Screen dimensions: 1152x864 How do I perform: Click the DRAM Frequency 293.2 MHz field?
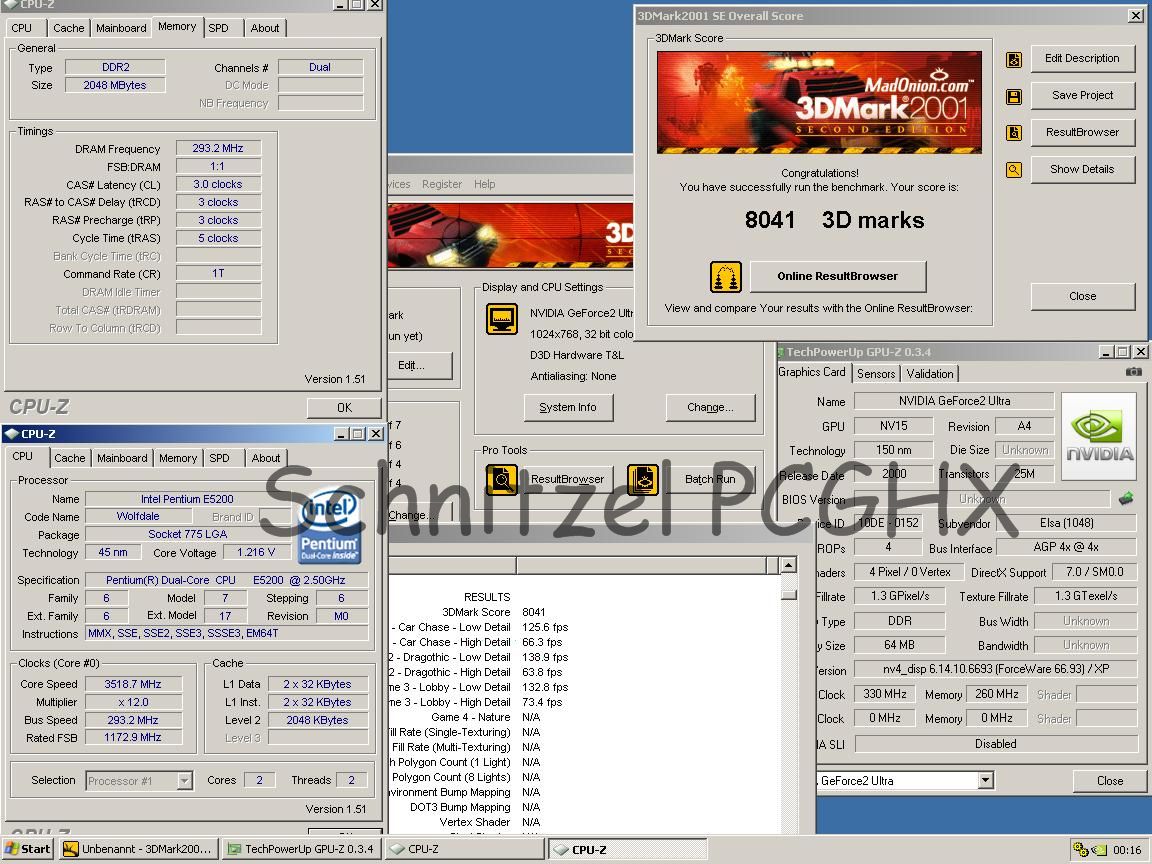218,148
